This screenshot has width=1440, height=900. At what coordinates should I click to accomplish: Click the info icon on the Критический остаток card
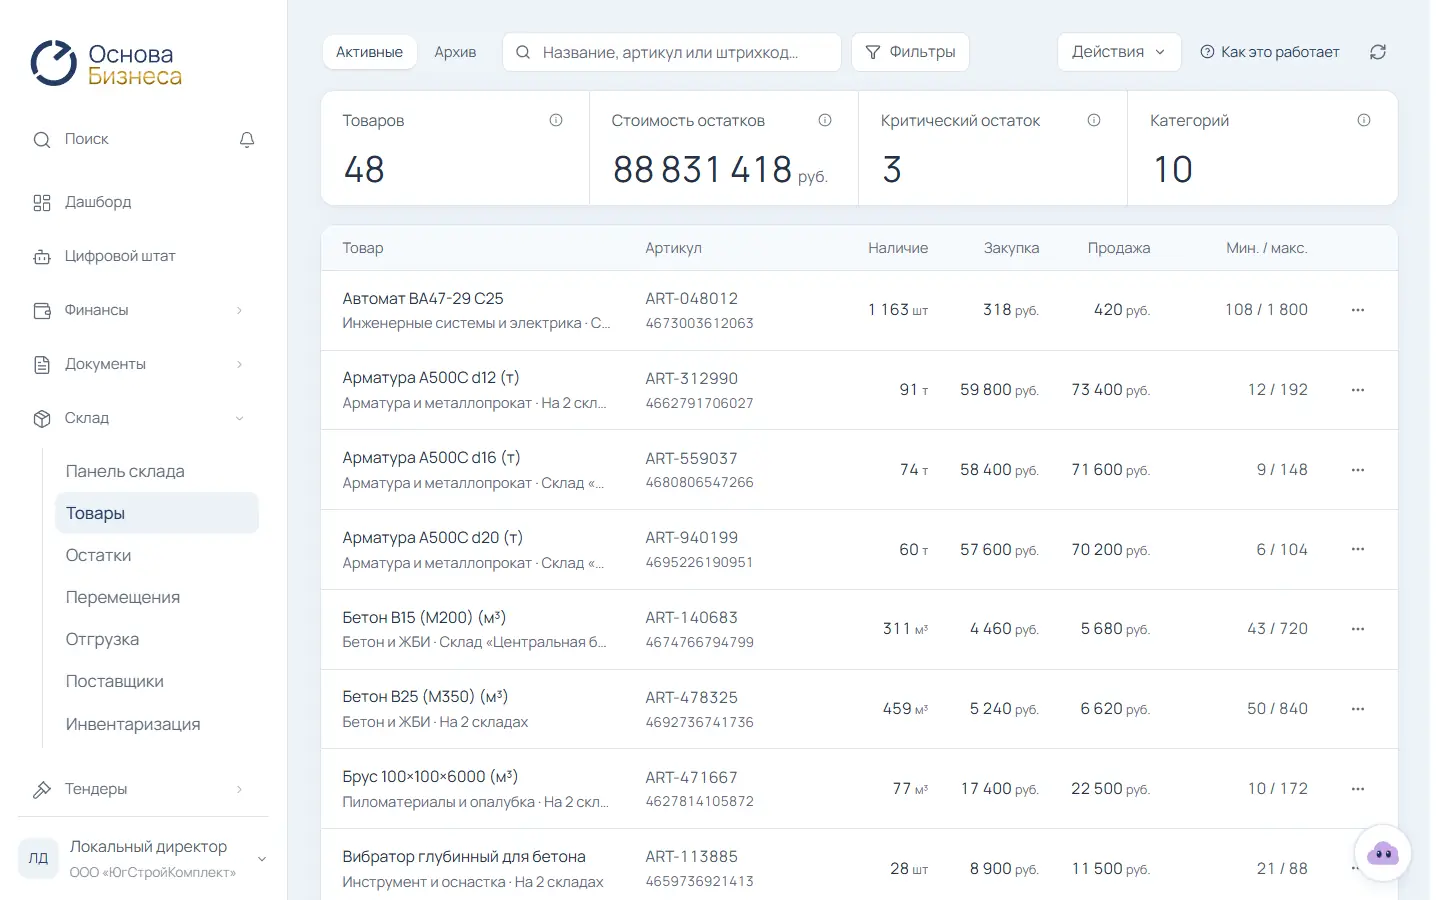[1094, 120]
